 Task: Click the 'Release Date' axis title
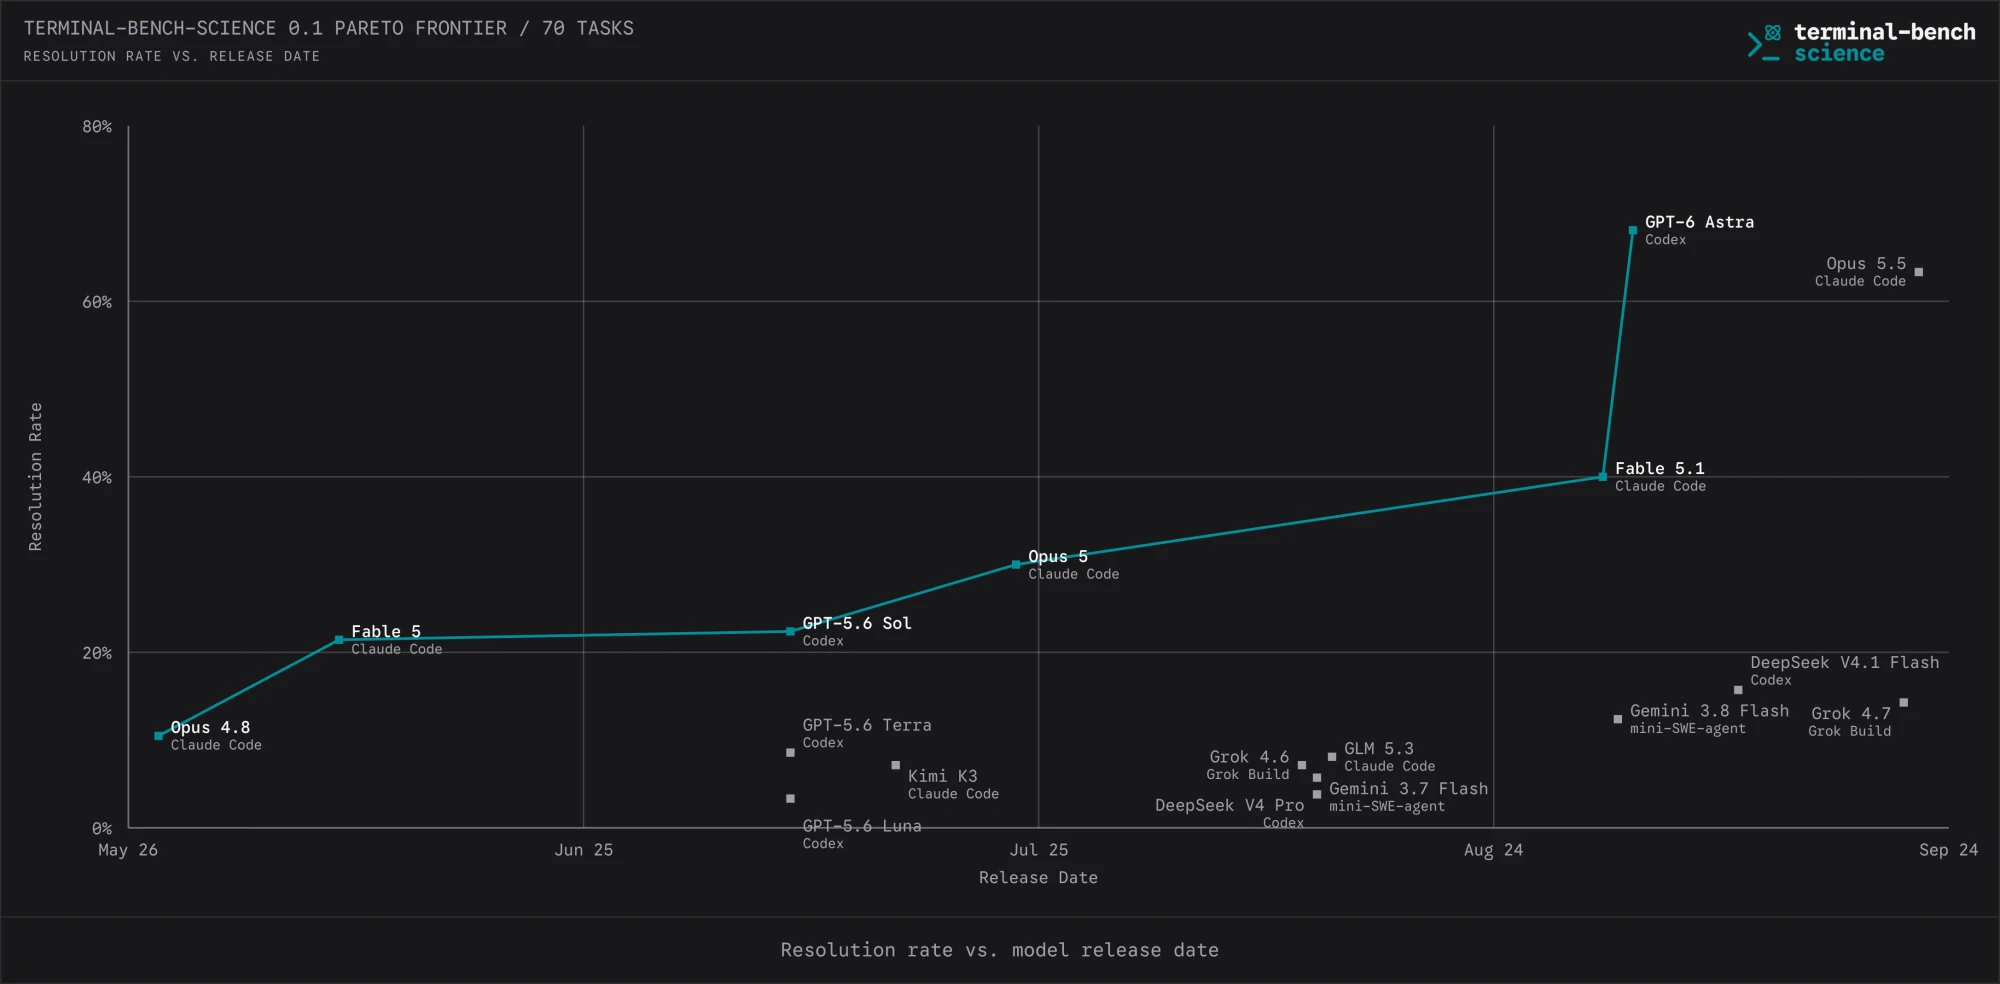click(x=1038, y=877)
